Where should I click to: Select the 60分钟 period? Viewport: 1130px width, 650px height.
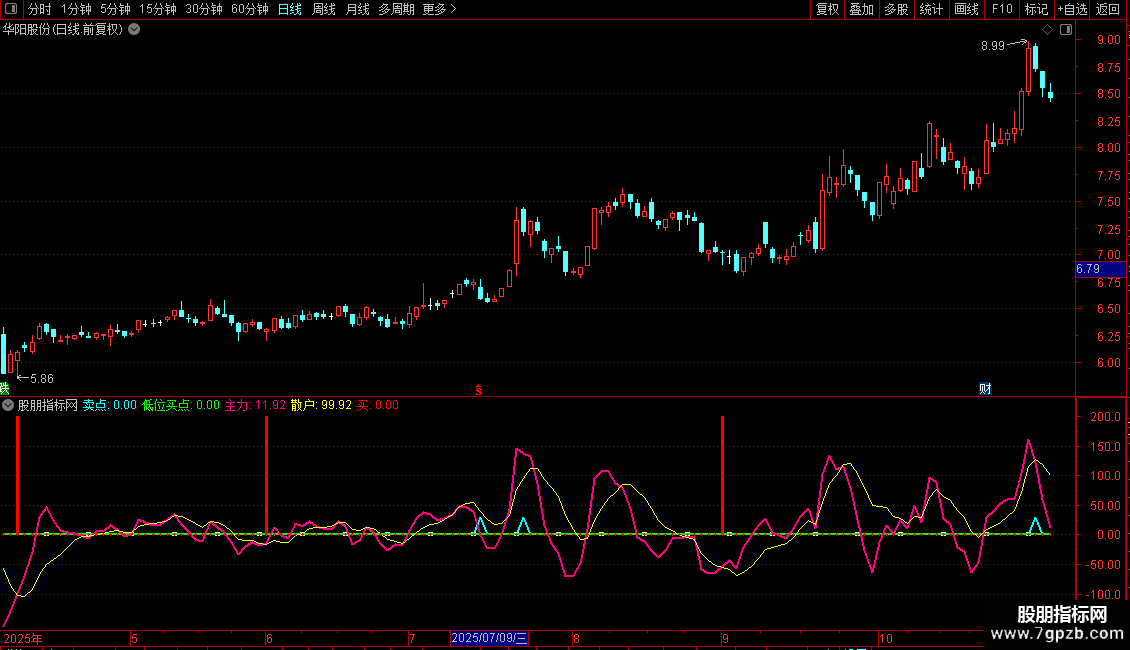(250, 9)
